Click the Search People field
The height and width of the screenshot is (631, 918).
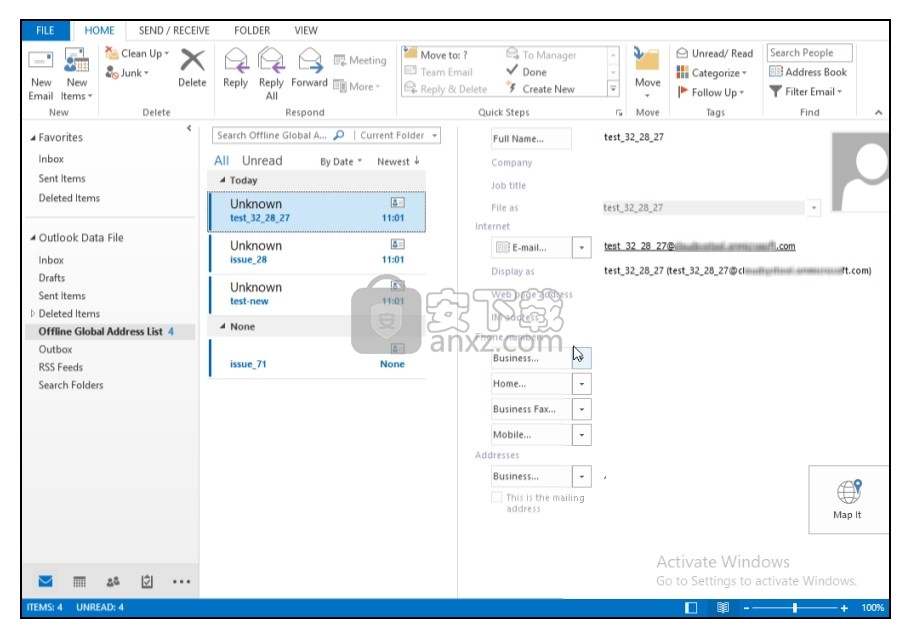809,53
